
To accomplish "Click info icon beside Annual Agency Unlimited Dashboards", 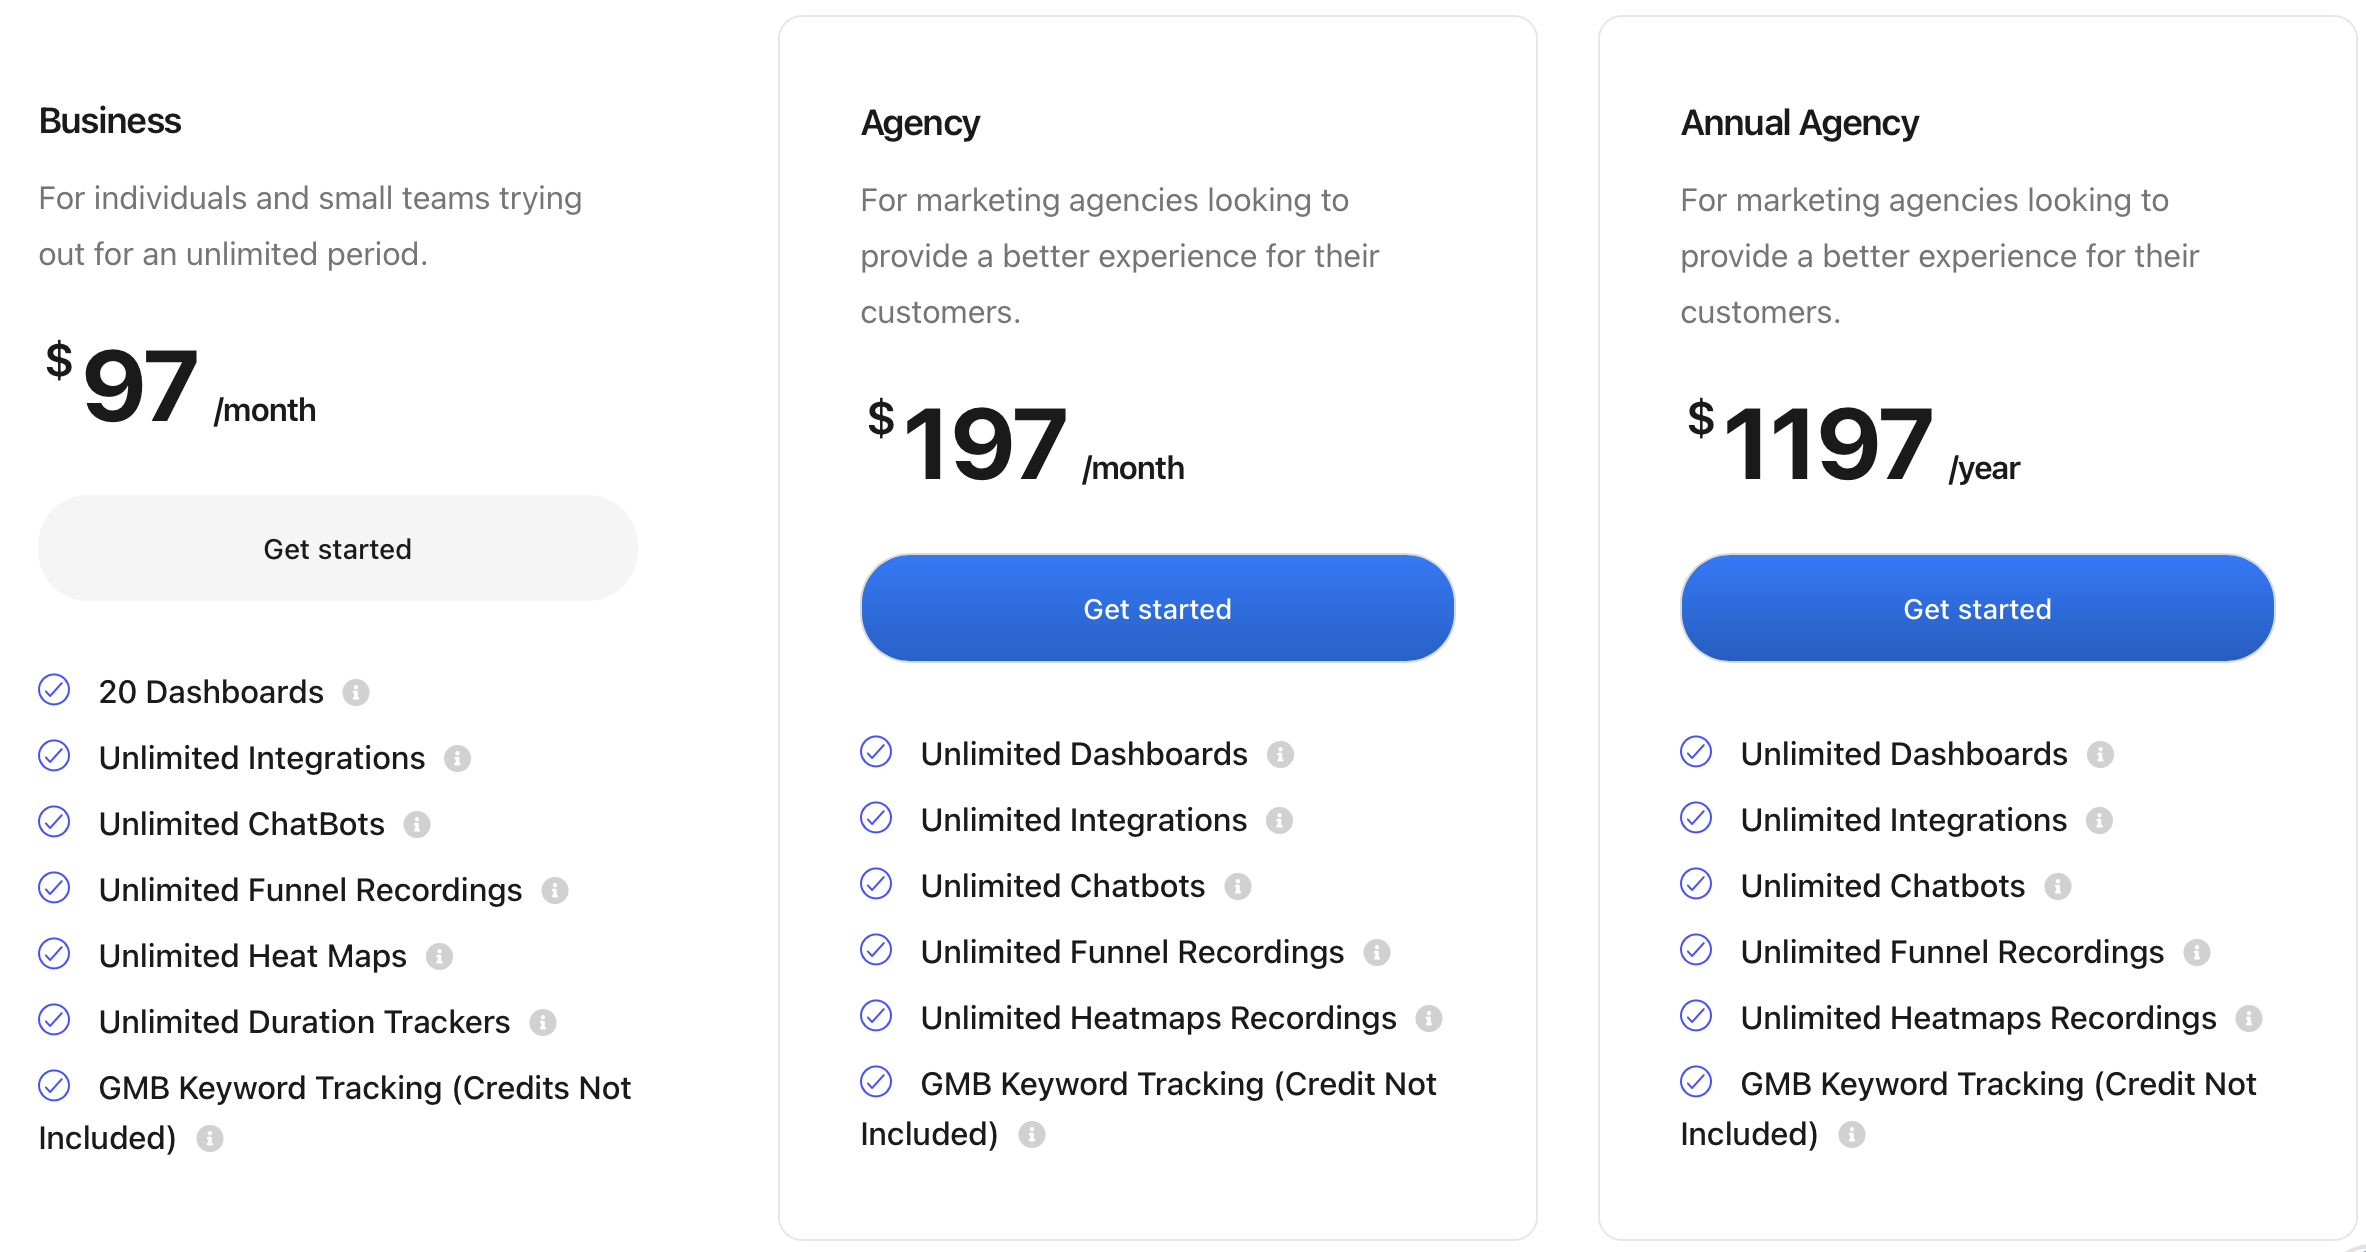I will coord(2100,754).
